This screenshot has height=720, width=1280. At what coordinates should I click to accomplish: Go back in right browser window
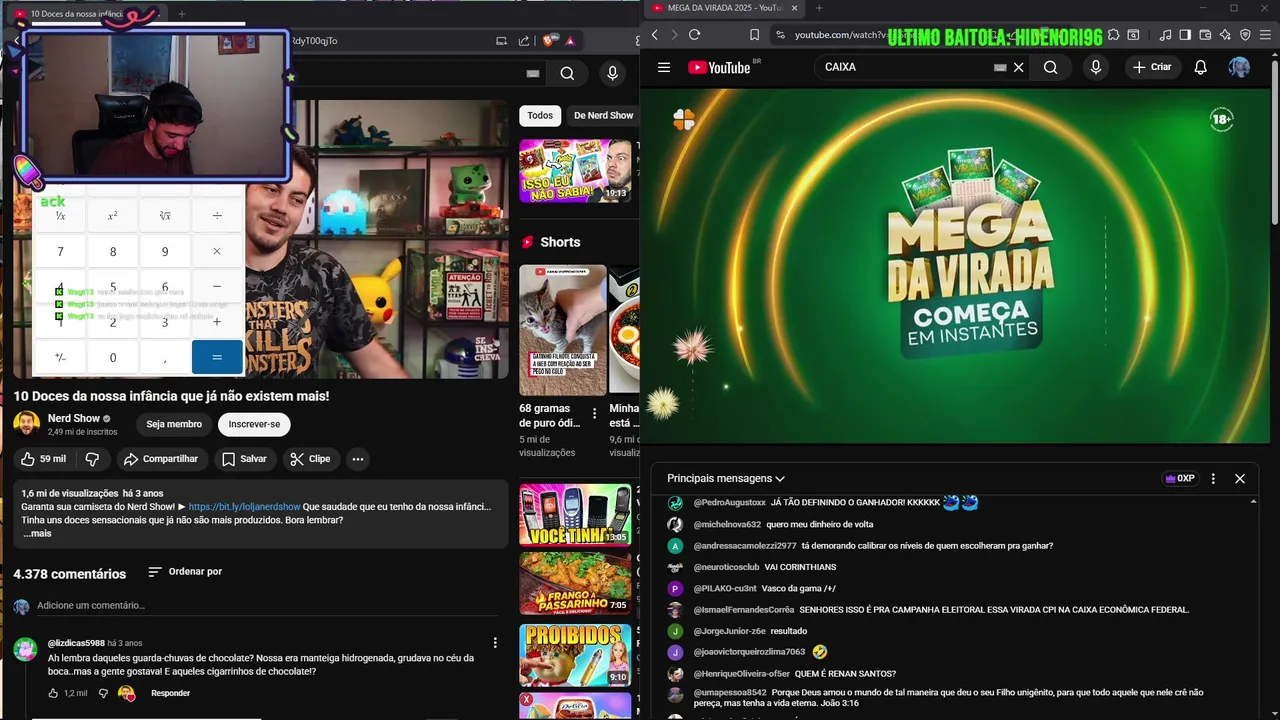point(655,35)
